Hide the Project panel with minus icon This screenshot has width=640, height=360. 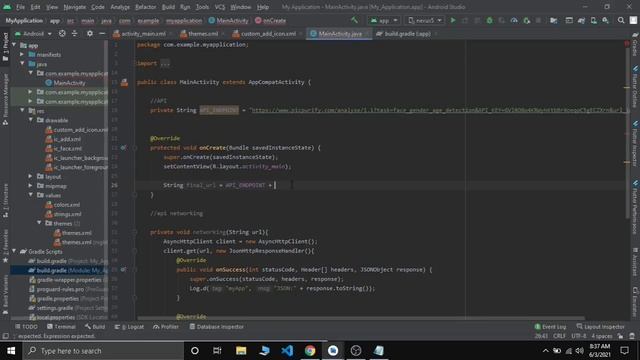[102, 33]
